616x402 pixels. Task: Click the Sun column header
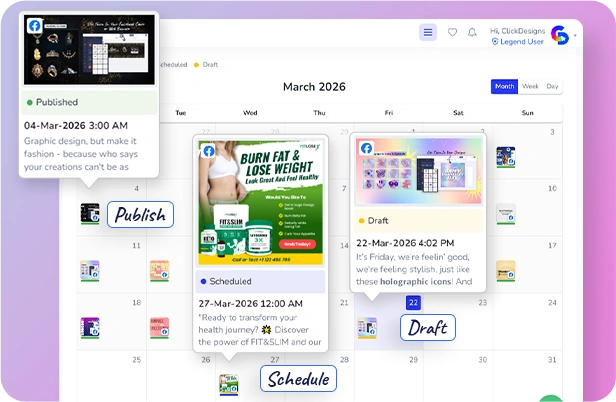[528, 113]
